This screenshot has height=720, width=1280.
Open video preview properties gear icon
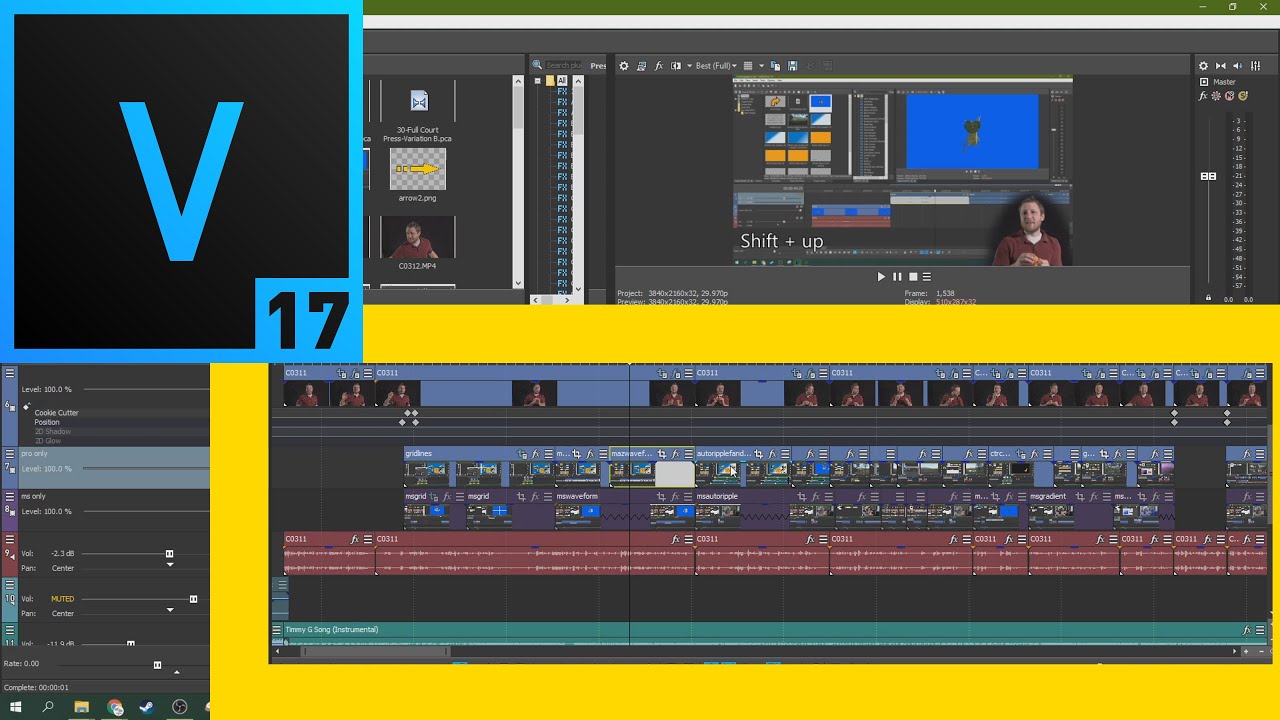tap(624, 66)
